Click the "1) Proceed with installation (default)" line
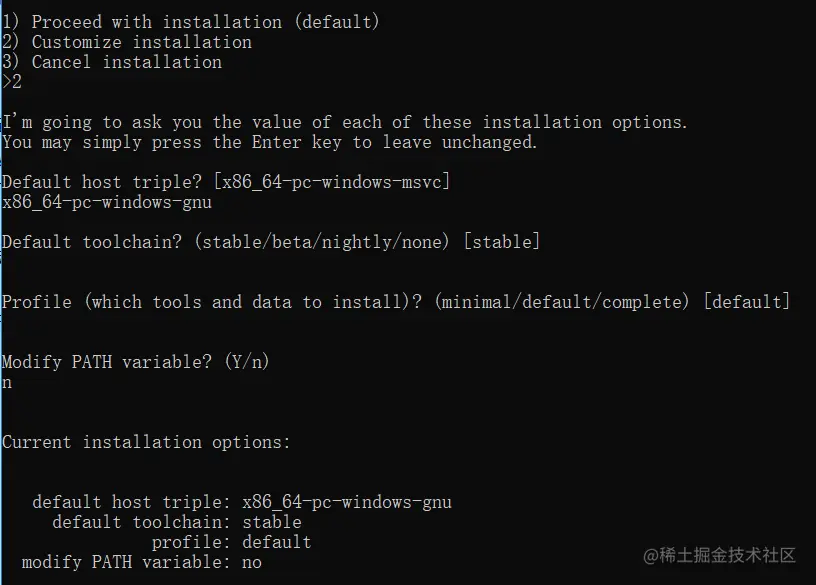This screenshot has height=585, width=816. 190,21
